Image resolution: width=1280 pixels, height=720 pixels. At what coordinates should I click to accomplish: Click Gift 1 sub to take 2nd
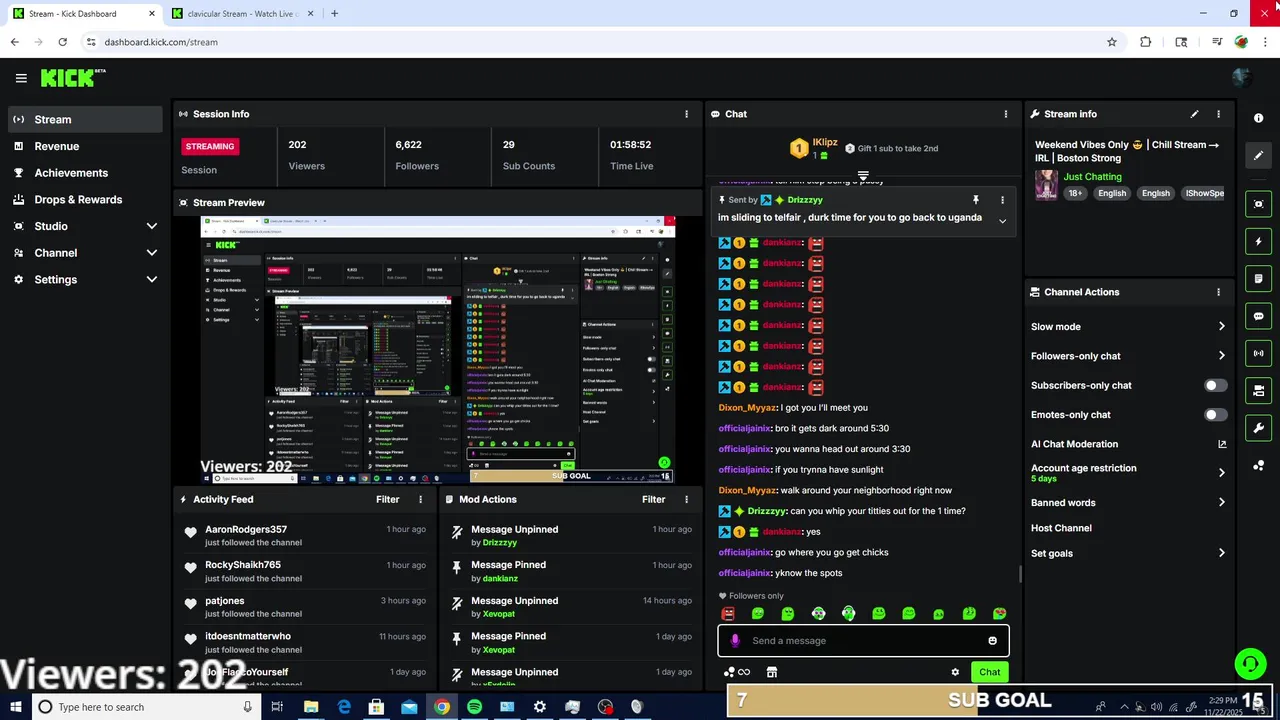[x=891, y=148]
